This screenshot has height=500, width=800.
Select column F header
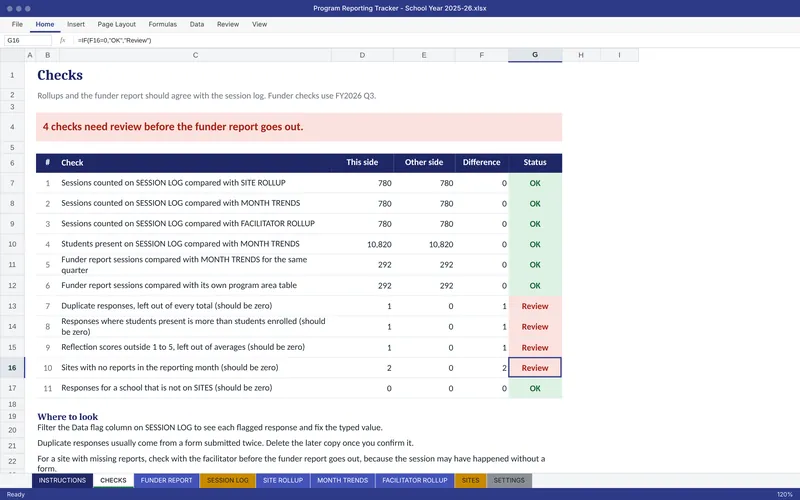tap(482, 55)
